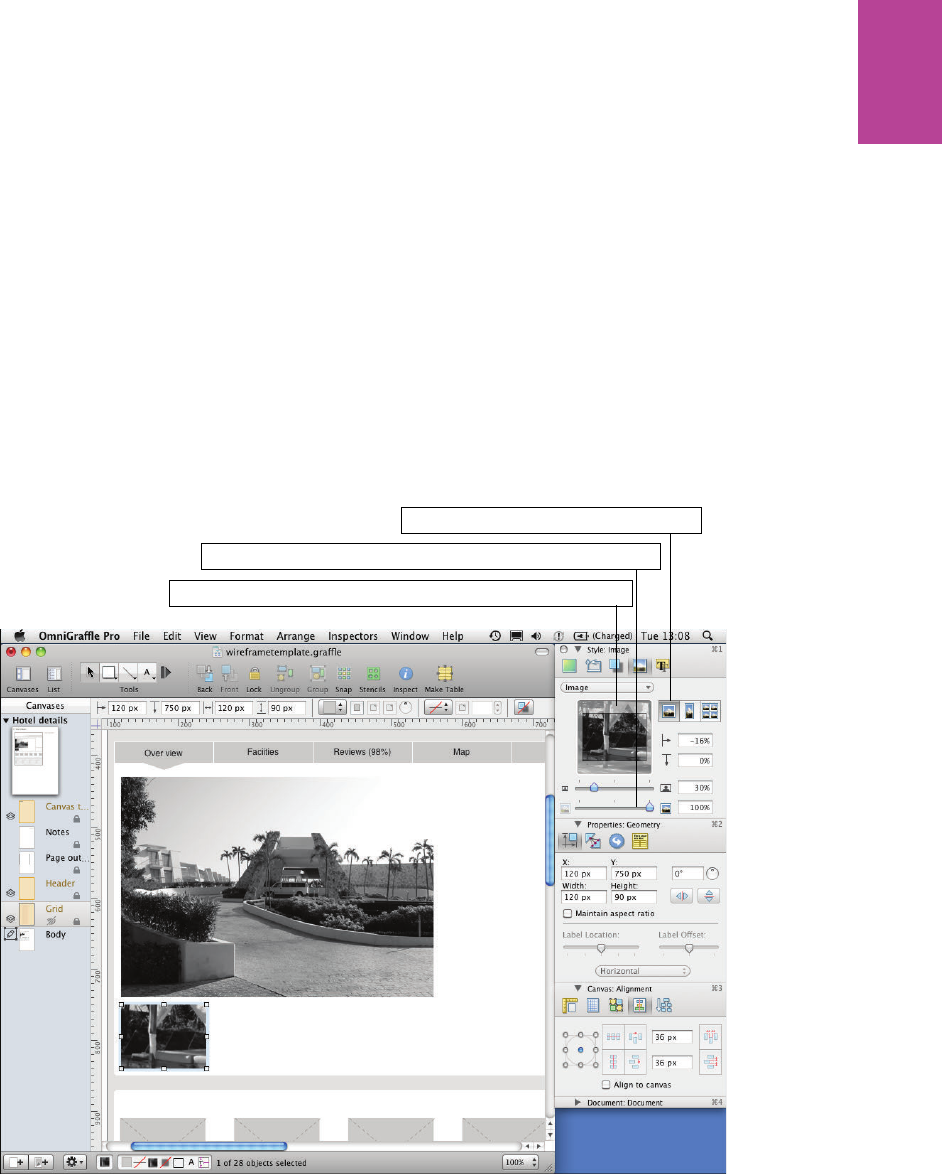
Task: Select the arrow Selection tool
Action: 91,672
